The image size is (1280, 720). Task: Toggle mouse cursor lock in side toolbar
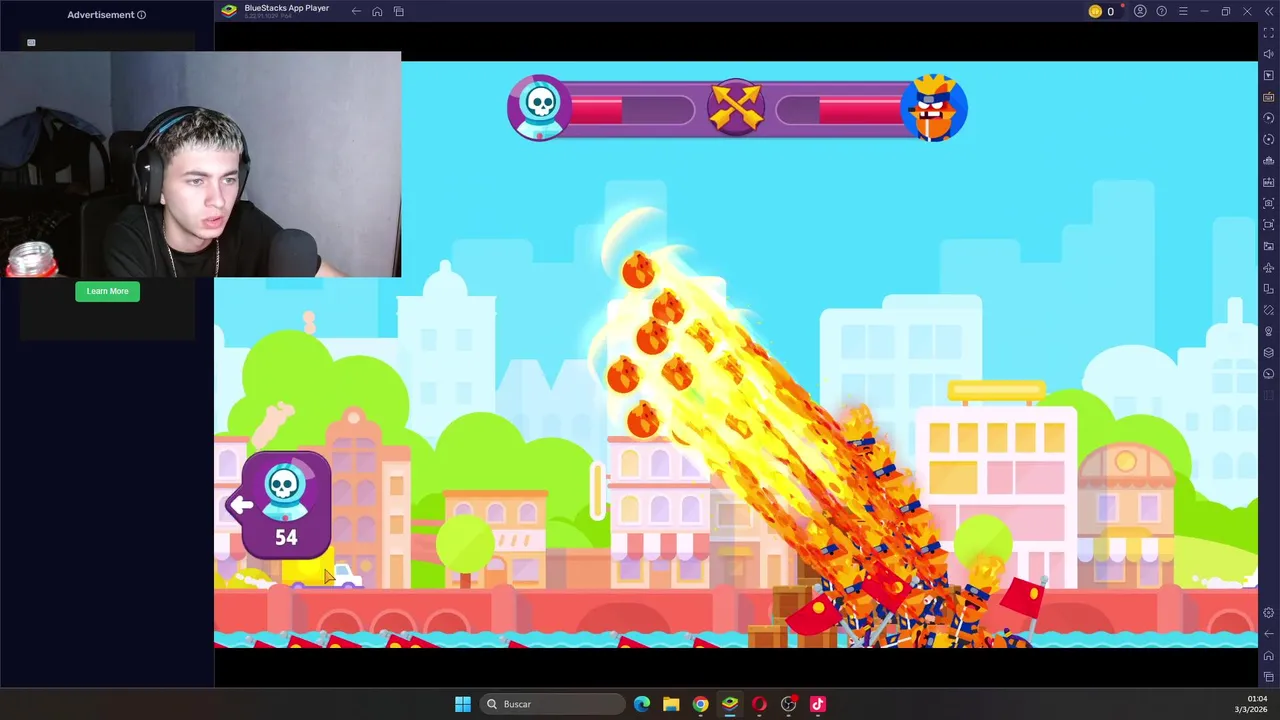pyautogui.click(x=1269, y=75)
